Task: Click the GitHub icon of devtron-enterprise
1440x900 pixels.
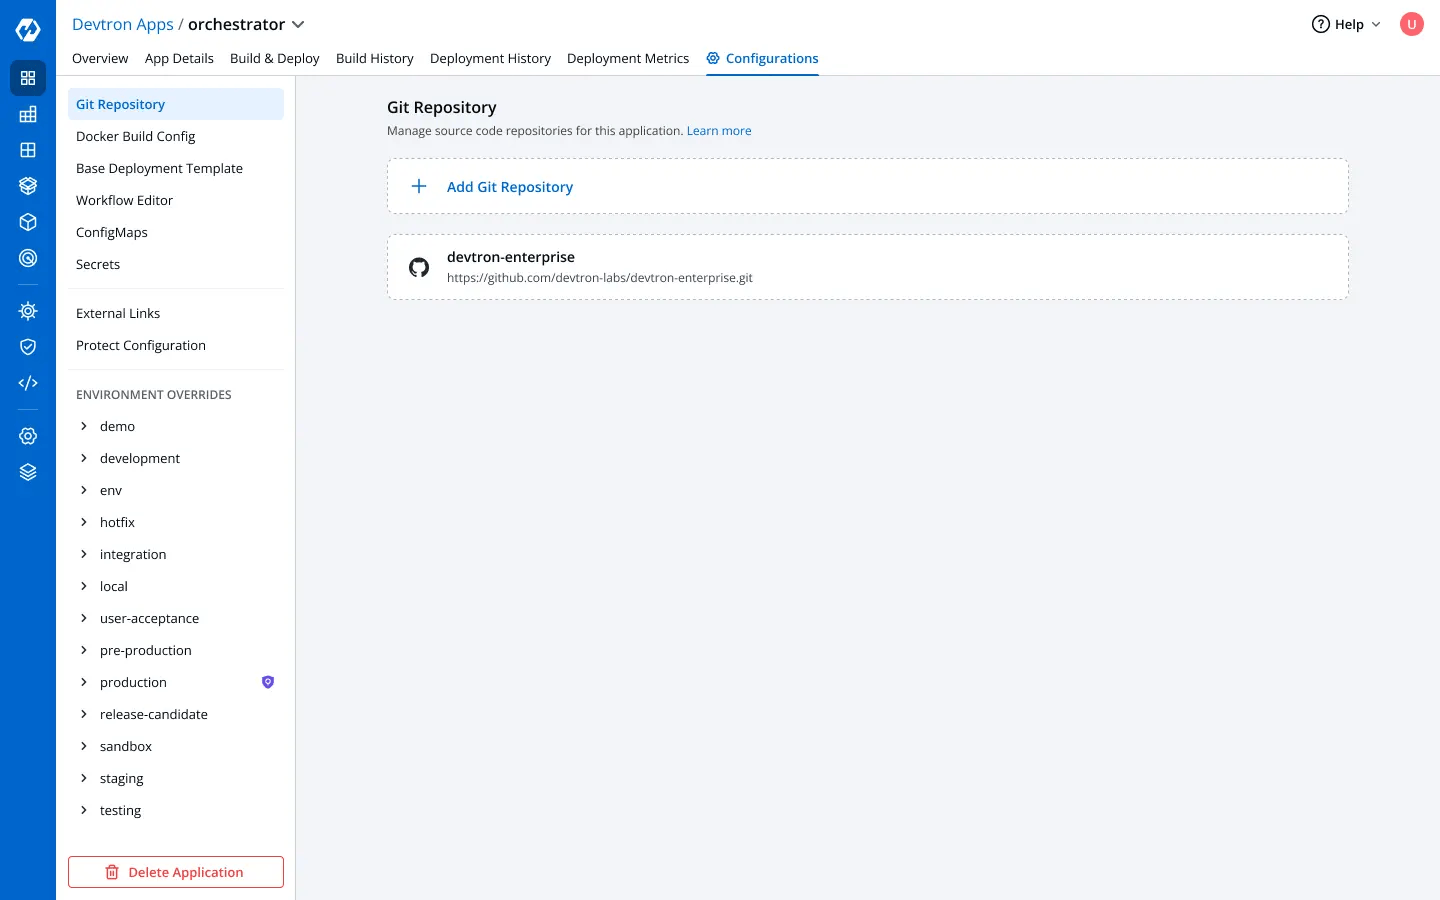Action: (419, 267)
